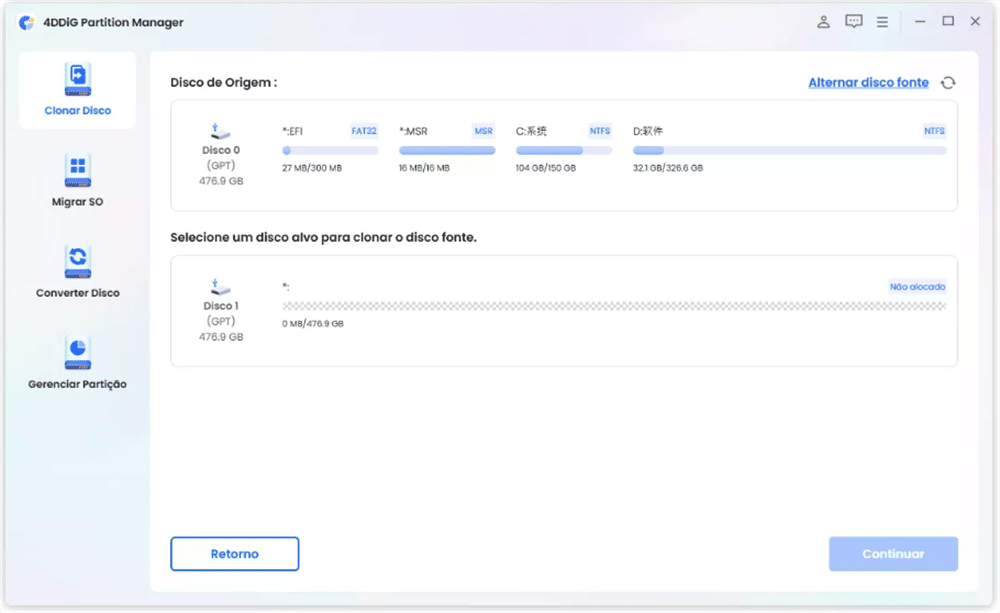This screenshot has width=1000, height=613.
Task: Click the Alternar disco fonte link
Action: (x=868, y=83)
